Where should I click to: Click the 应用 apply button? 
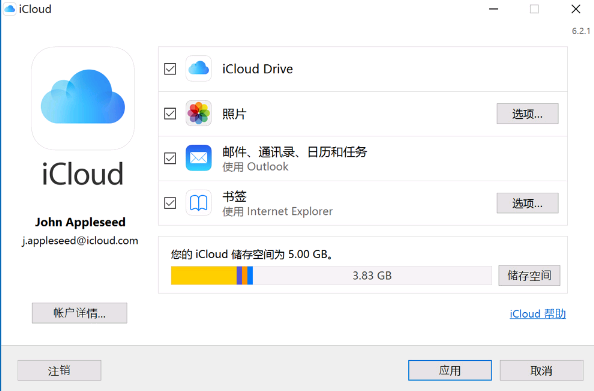tap(450, 370)
